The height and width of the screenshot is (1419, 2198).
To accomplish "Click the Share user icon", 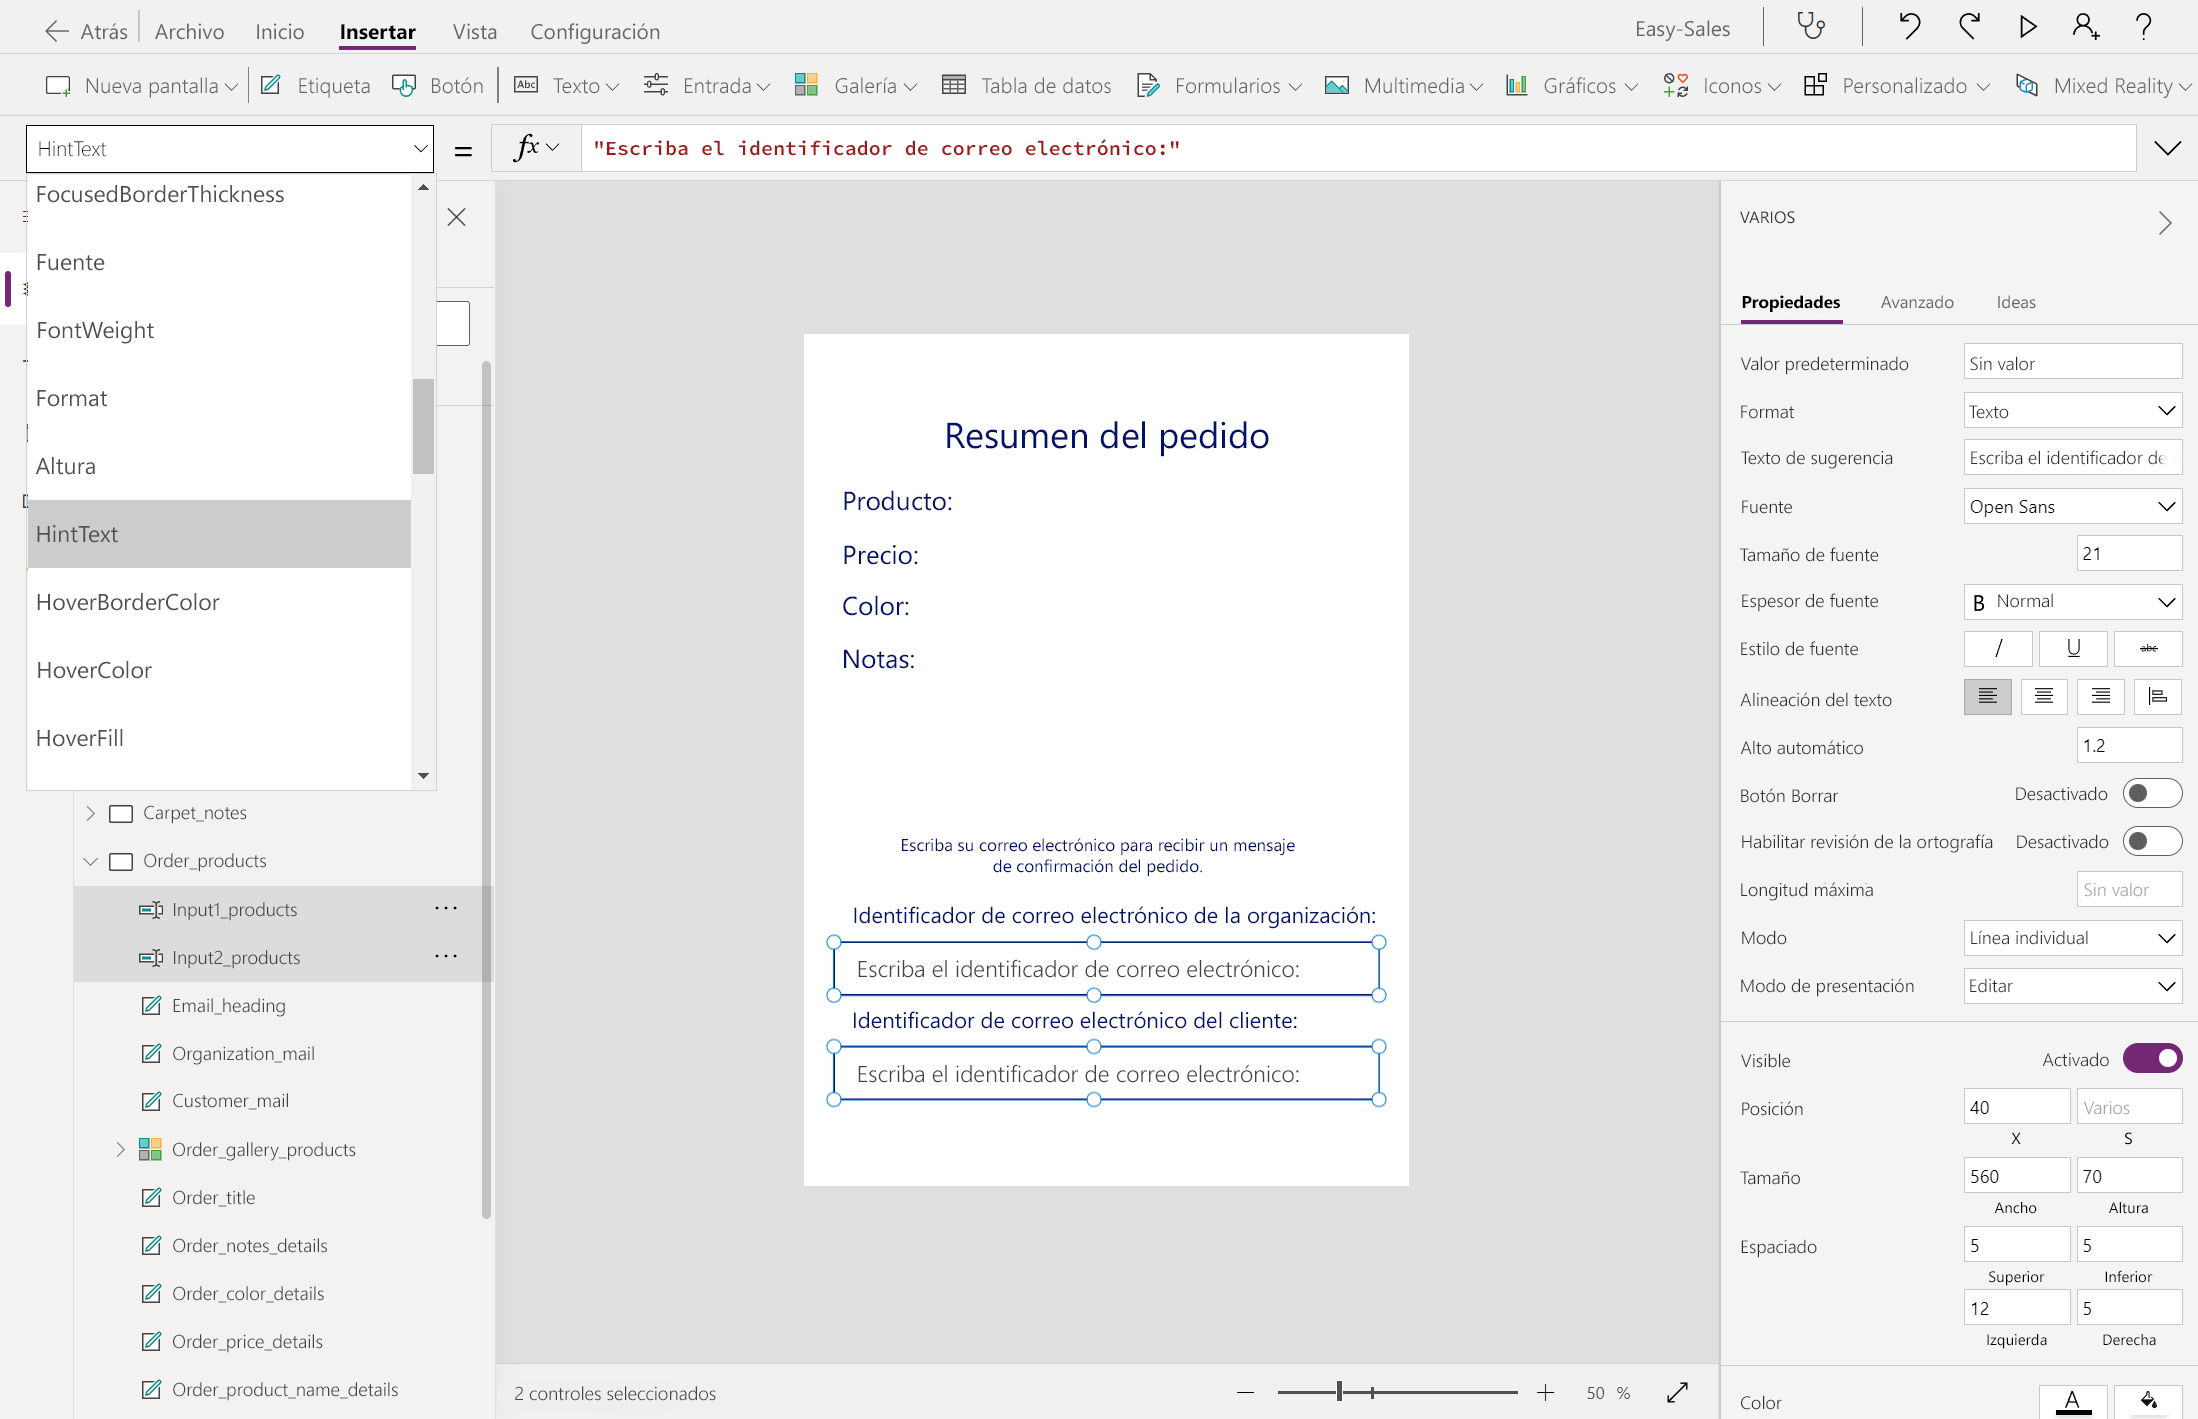I will [x=2085, y=27].
